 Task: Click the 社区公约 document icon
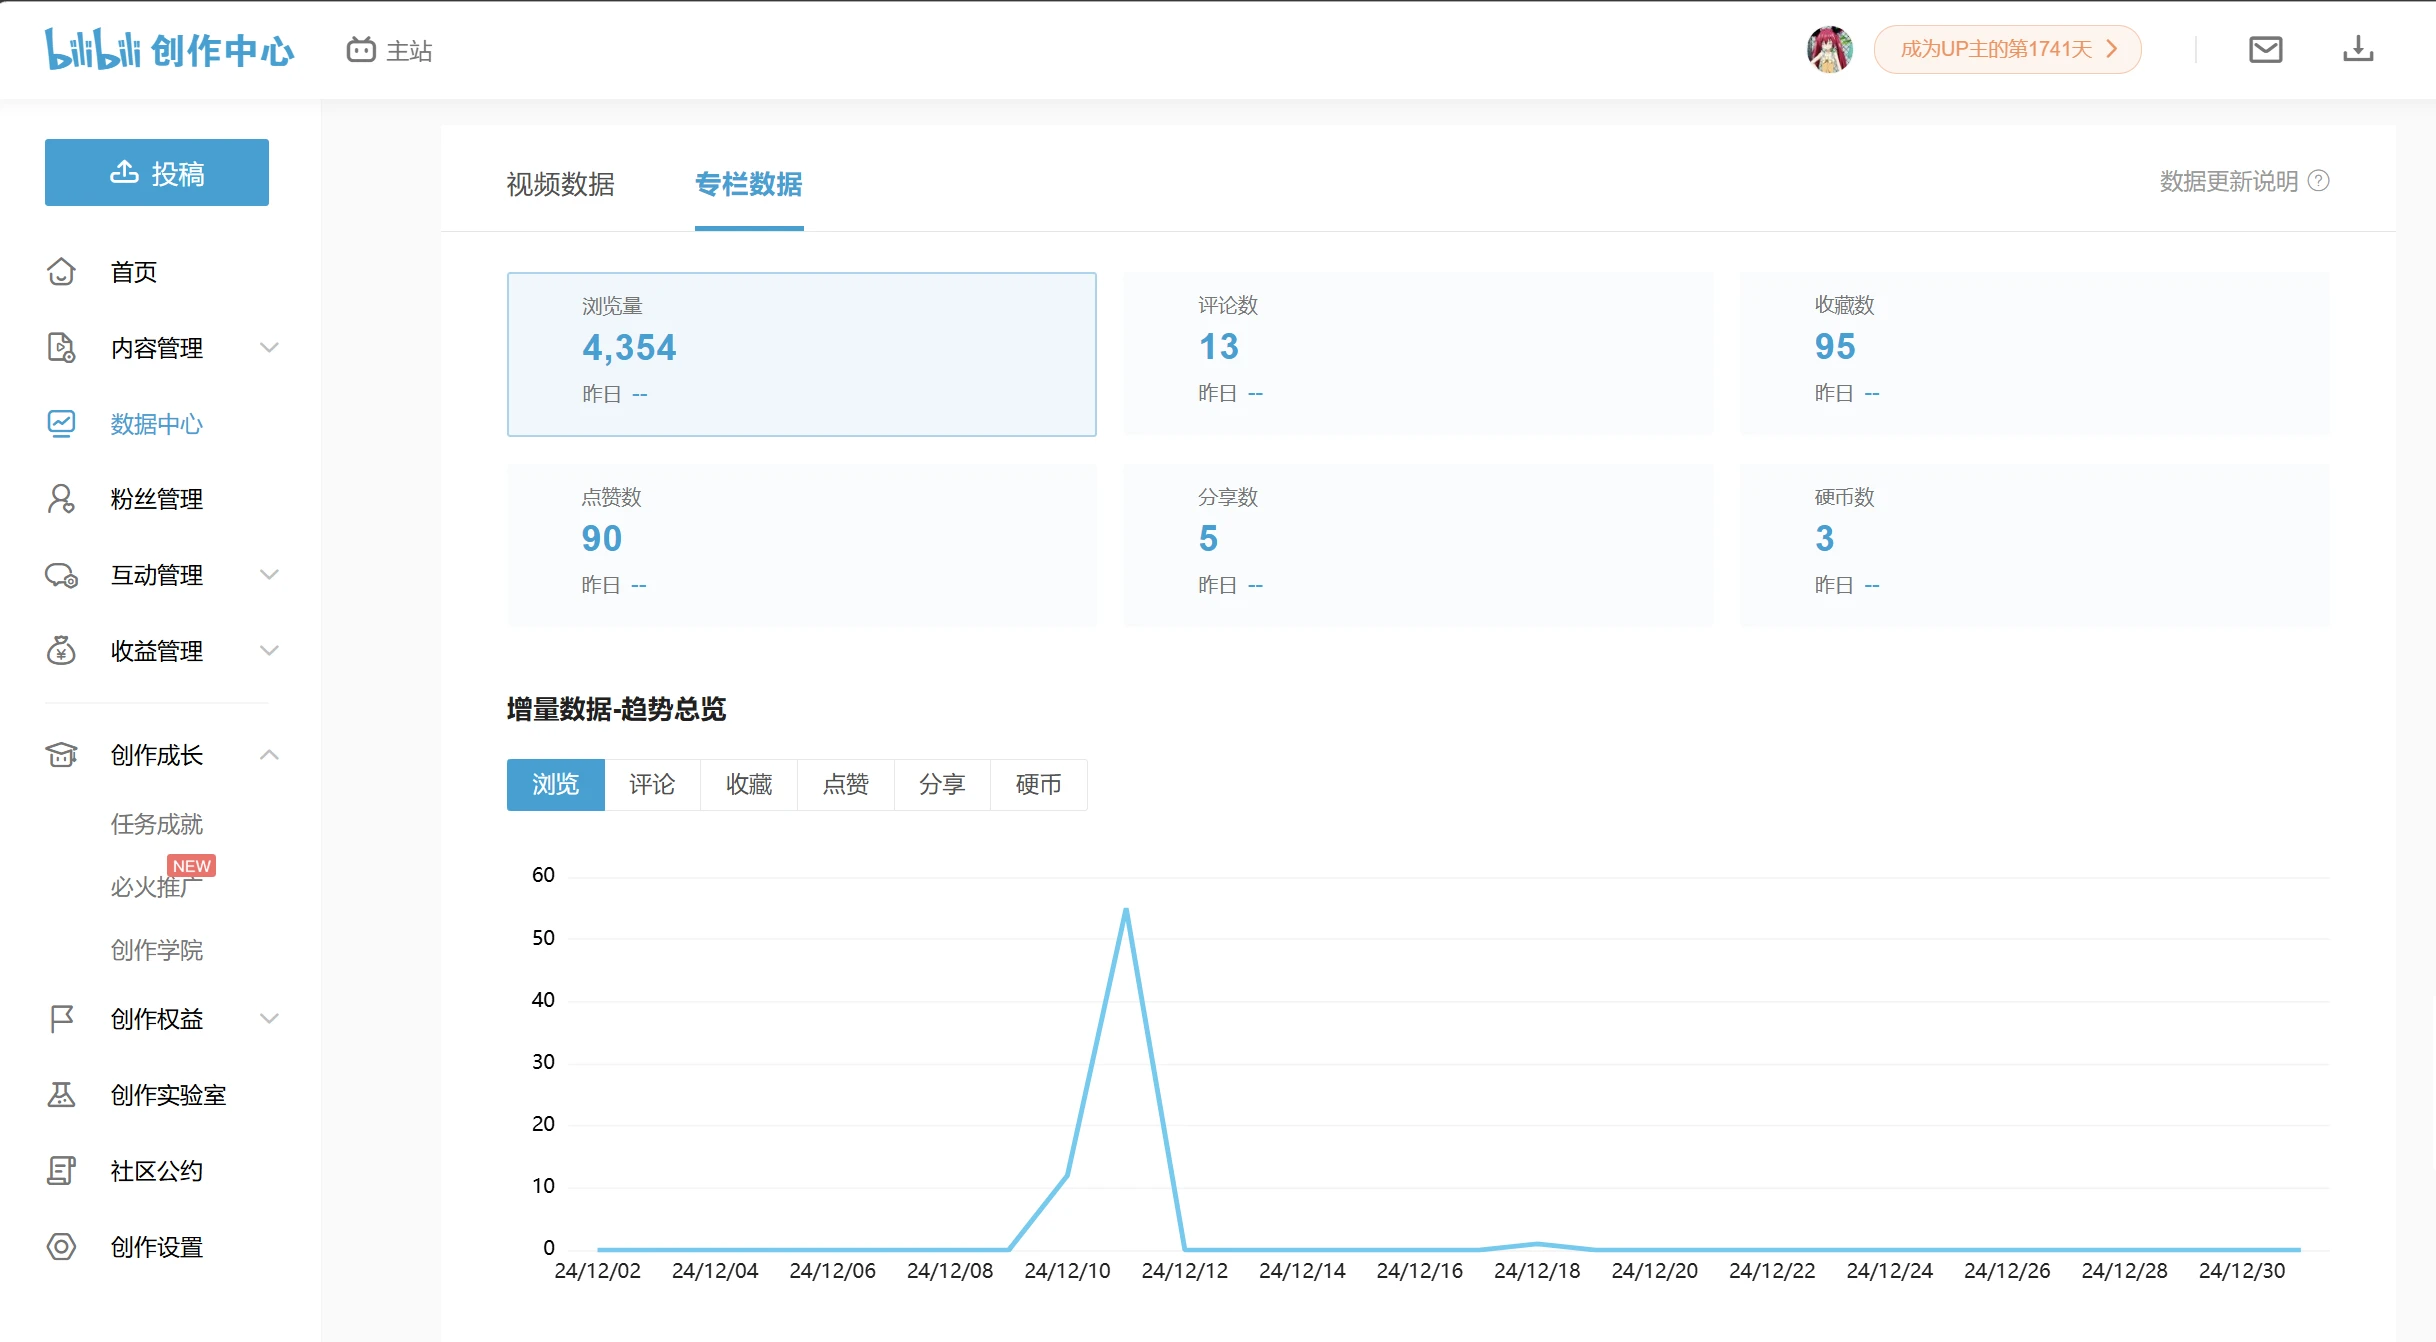(x=61, y=1171)
